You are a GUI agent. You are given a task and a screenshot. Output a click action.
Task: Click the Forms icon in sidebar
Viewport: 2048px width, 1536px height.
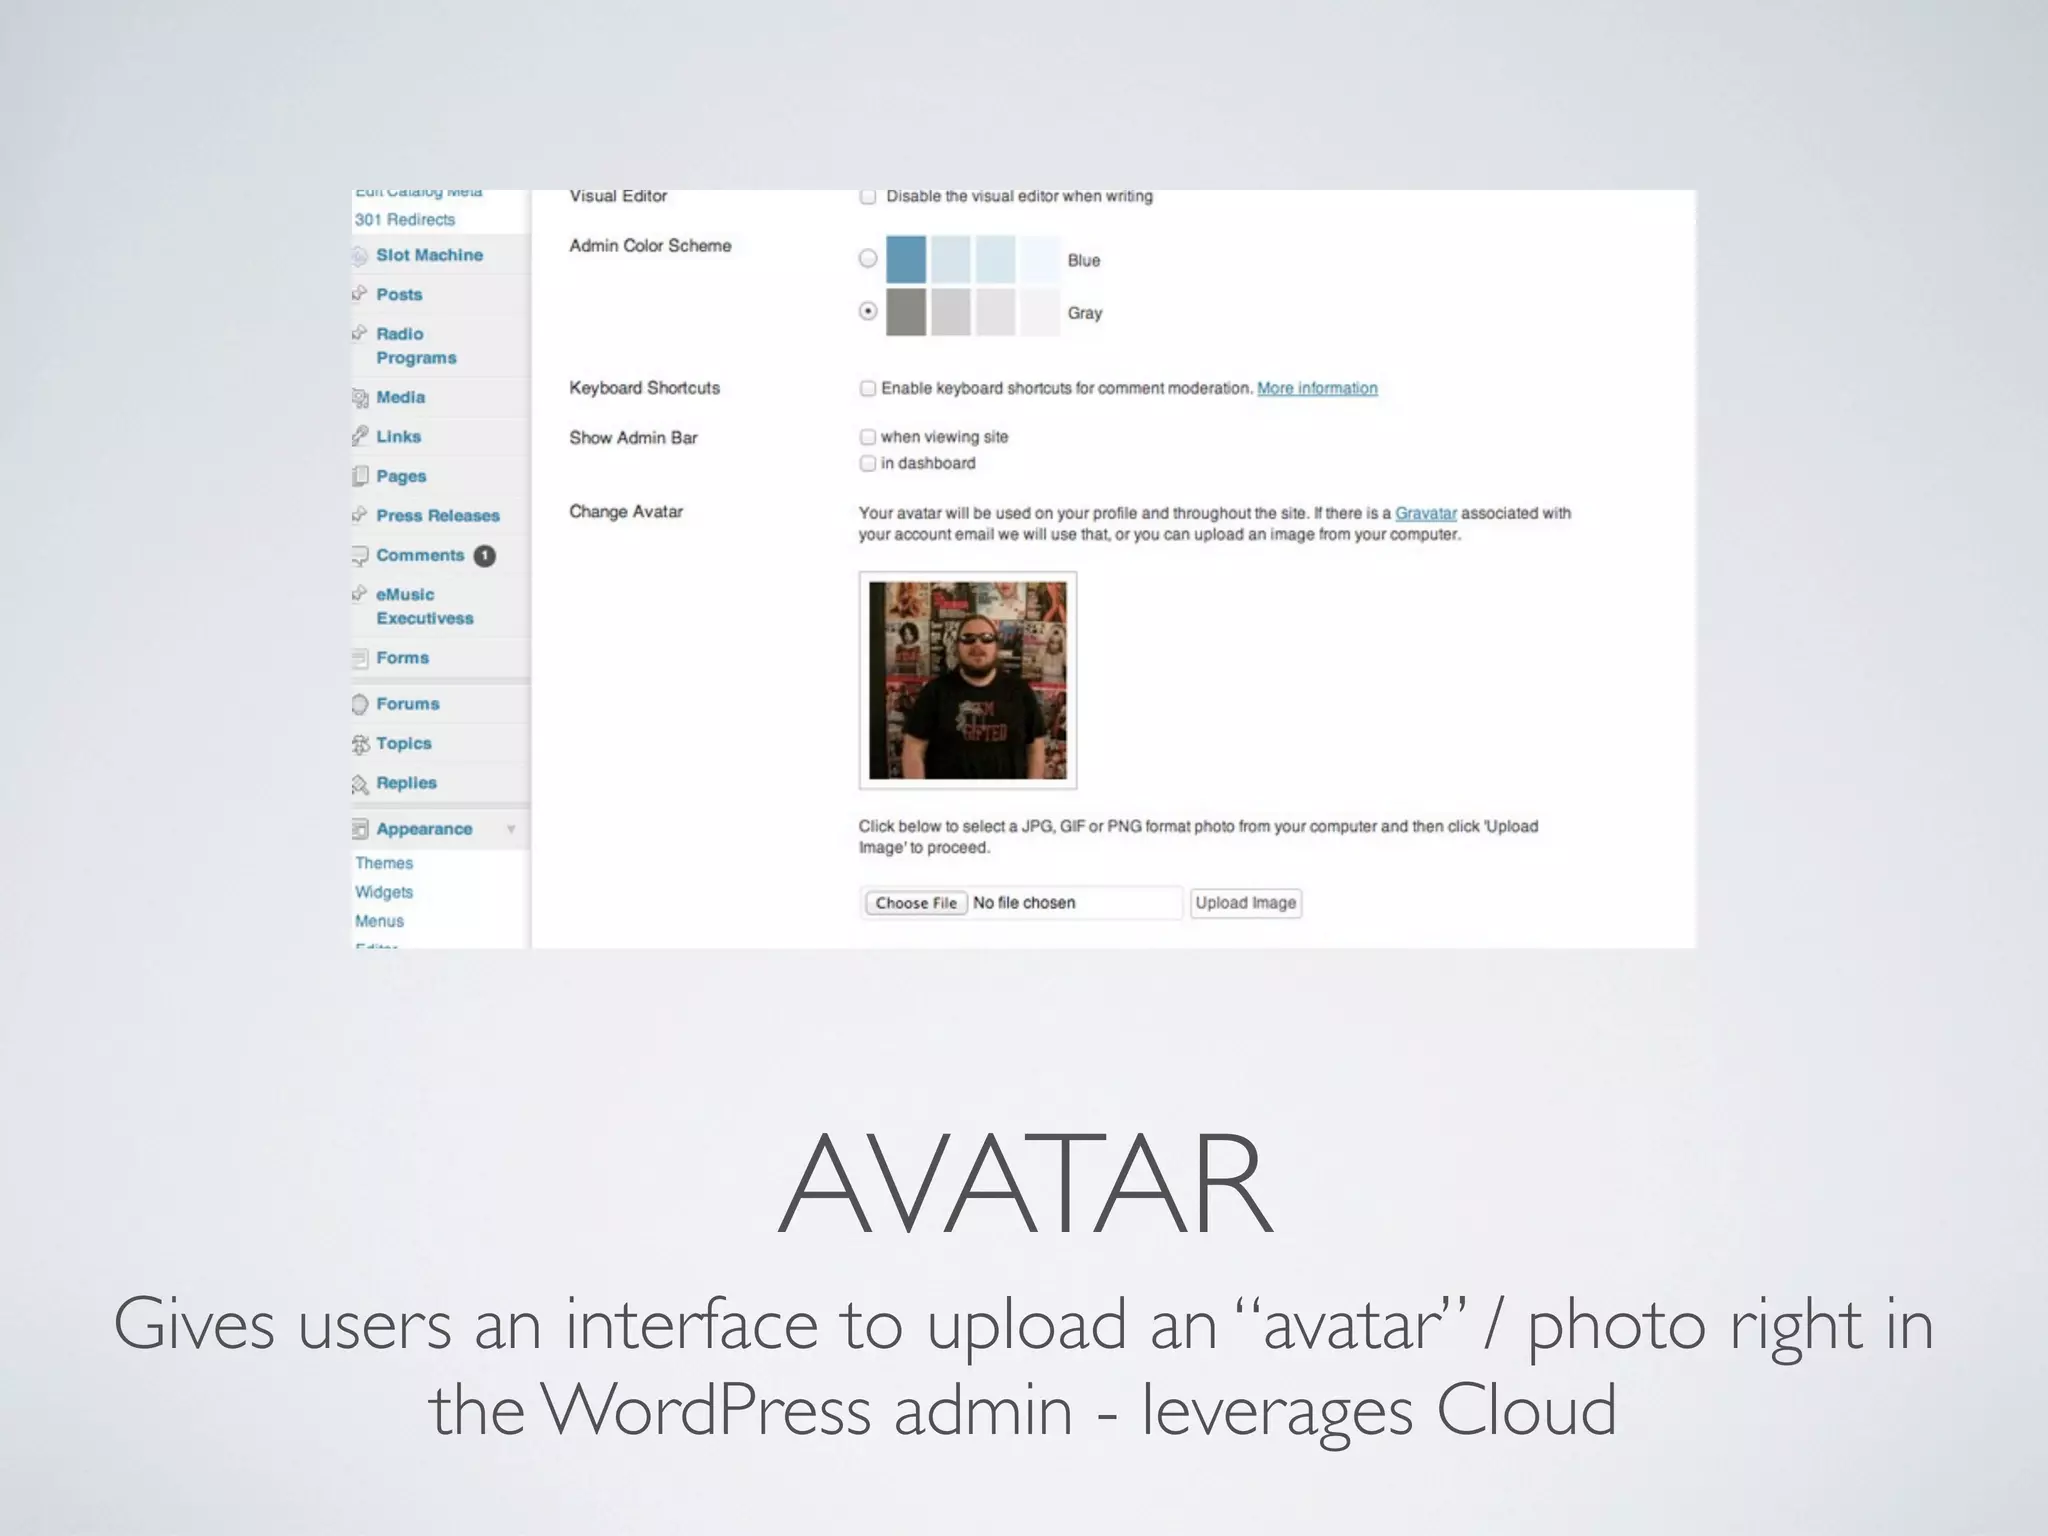(x=360, y=659)
